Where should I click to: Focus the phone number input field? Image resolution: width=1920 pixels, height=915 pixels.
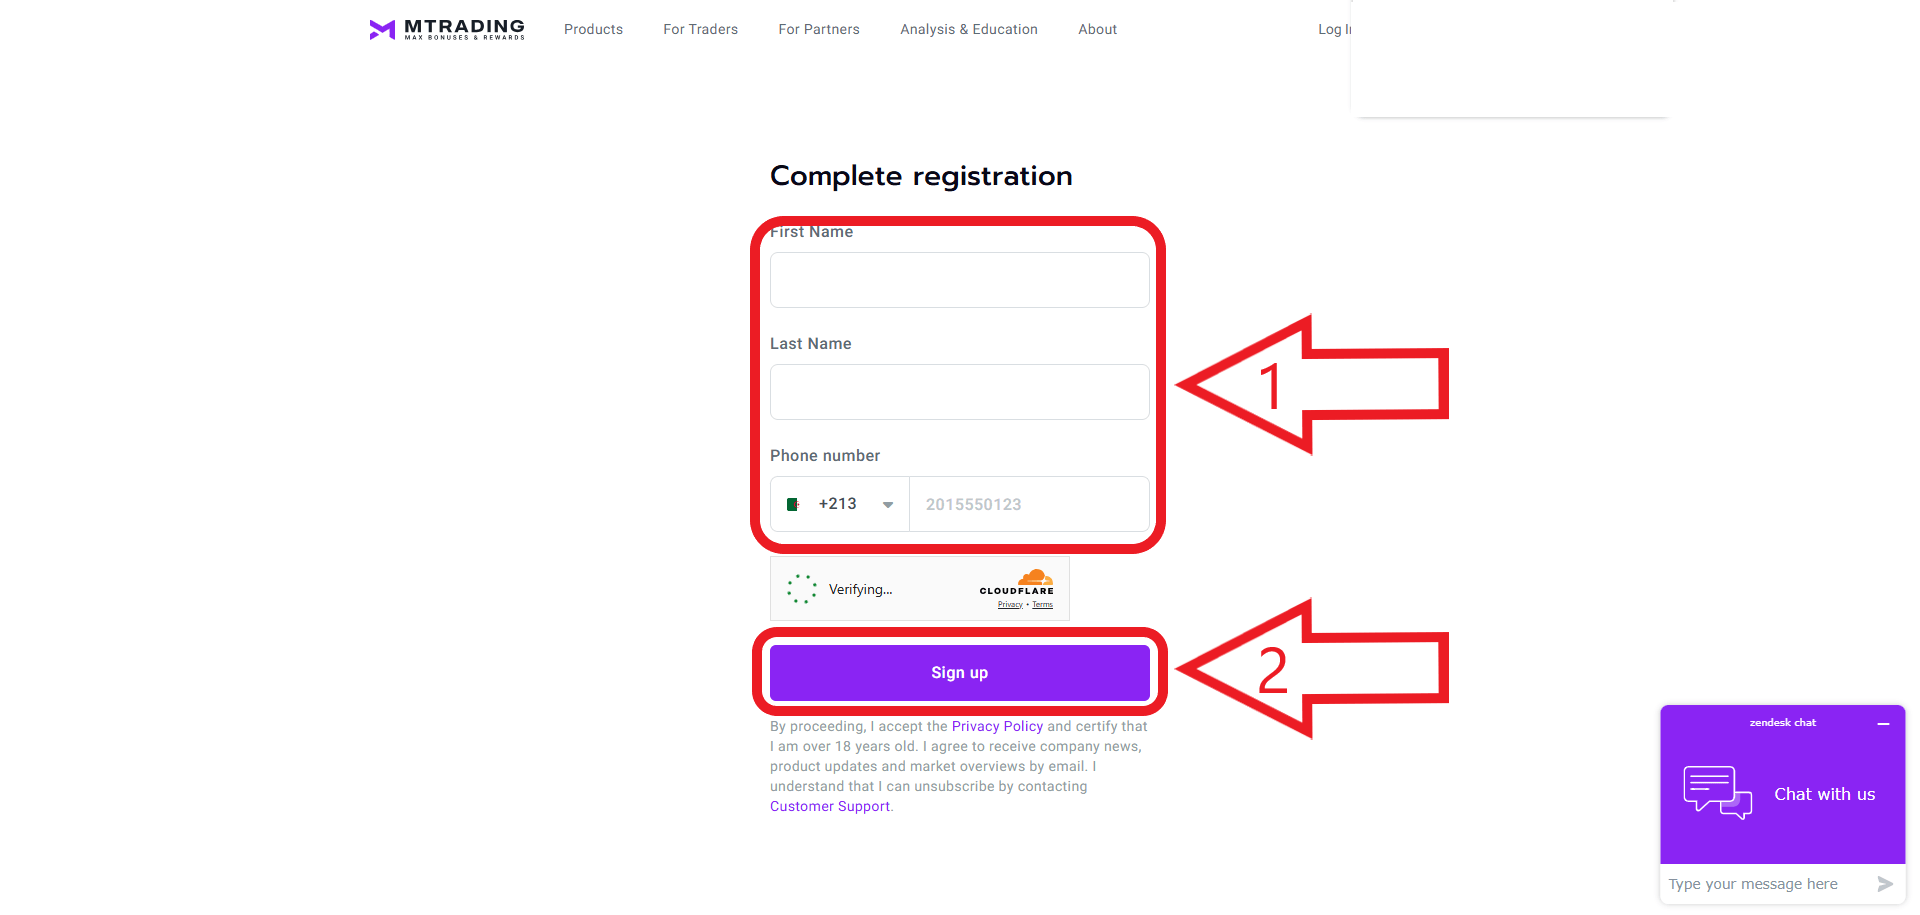tap(1030, 504)
